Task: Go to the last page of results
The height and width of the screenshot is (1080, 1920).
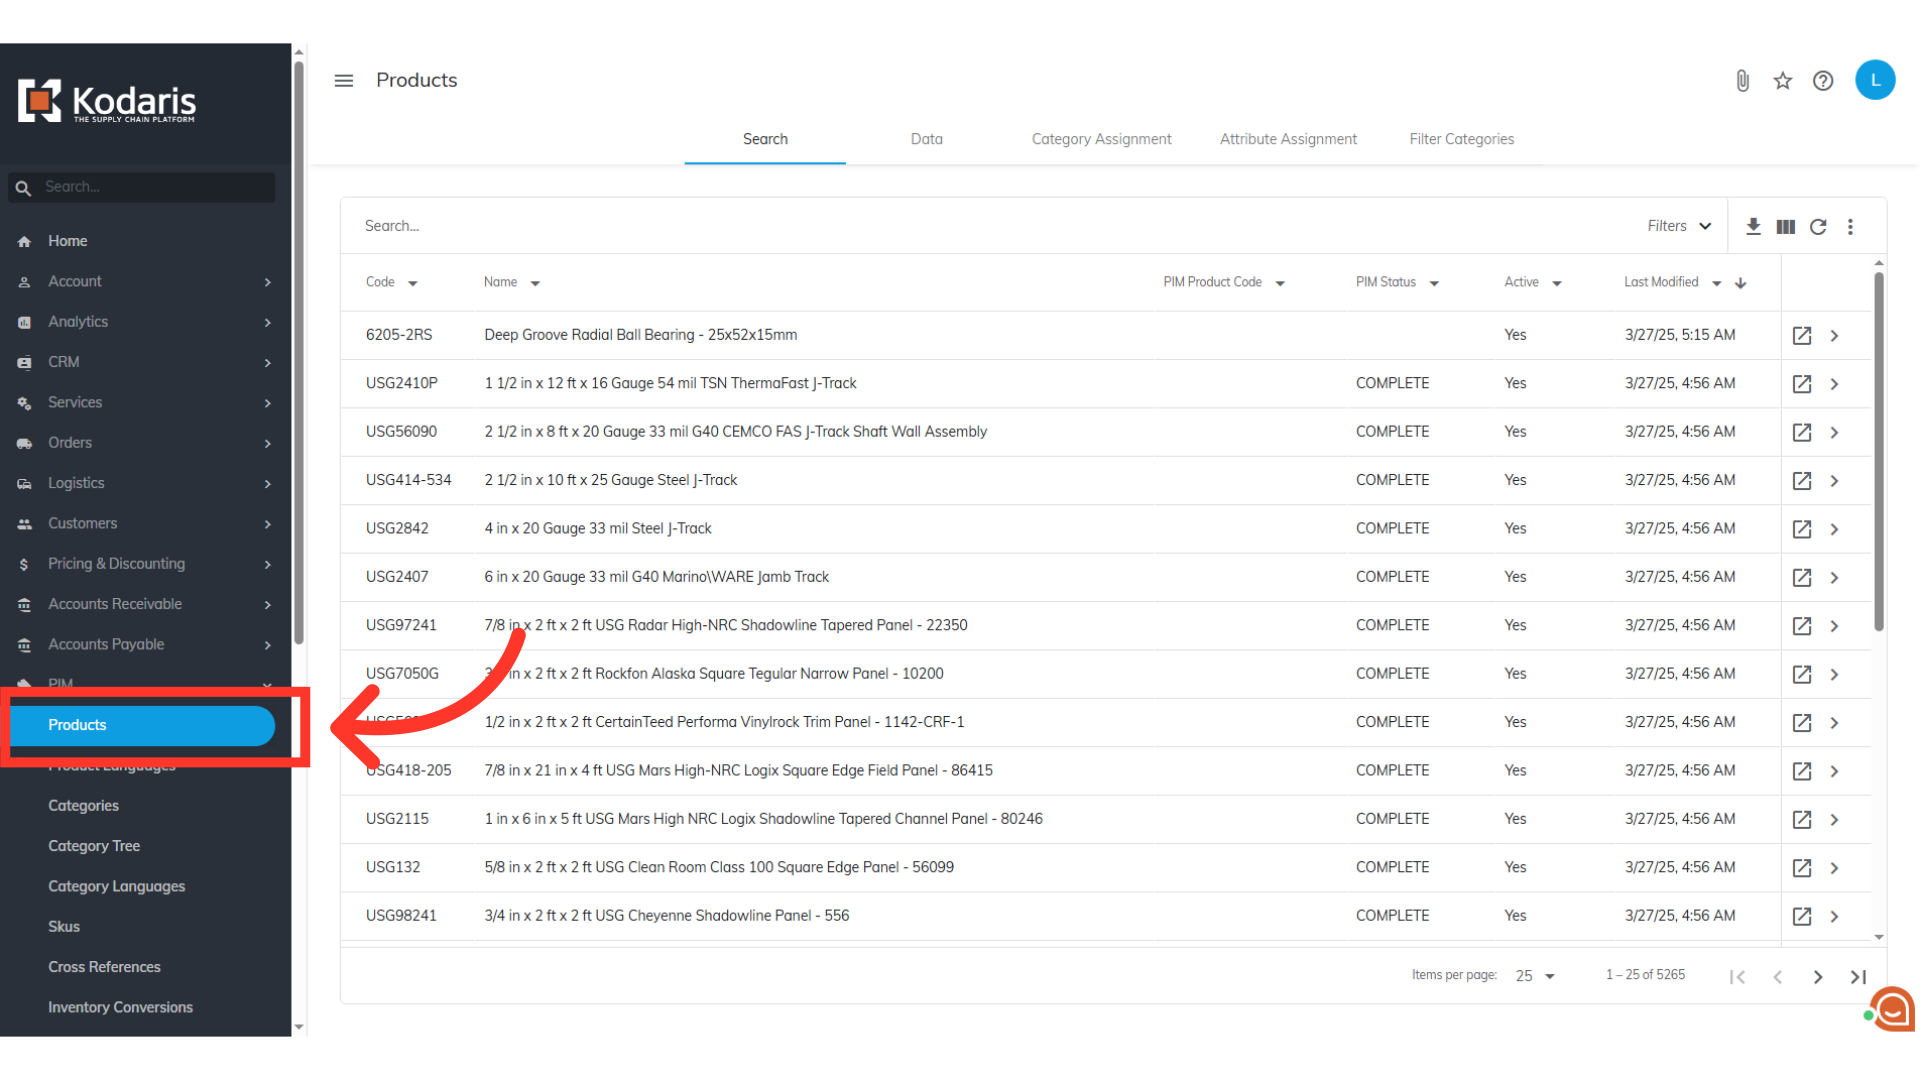Action: 1858,977
